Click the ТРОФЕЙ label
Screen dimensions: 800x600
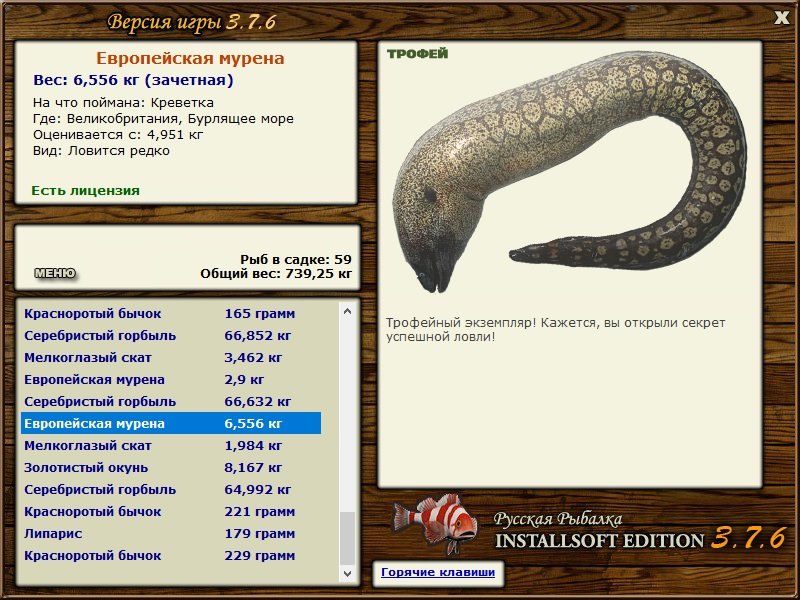[417, 54]
